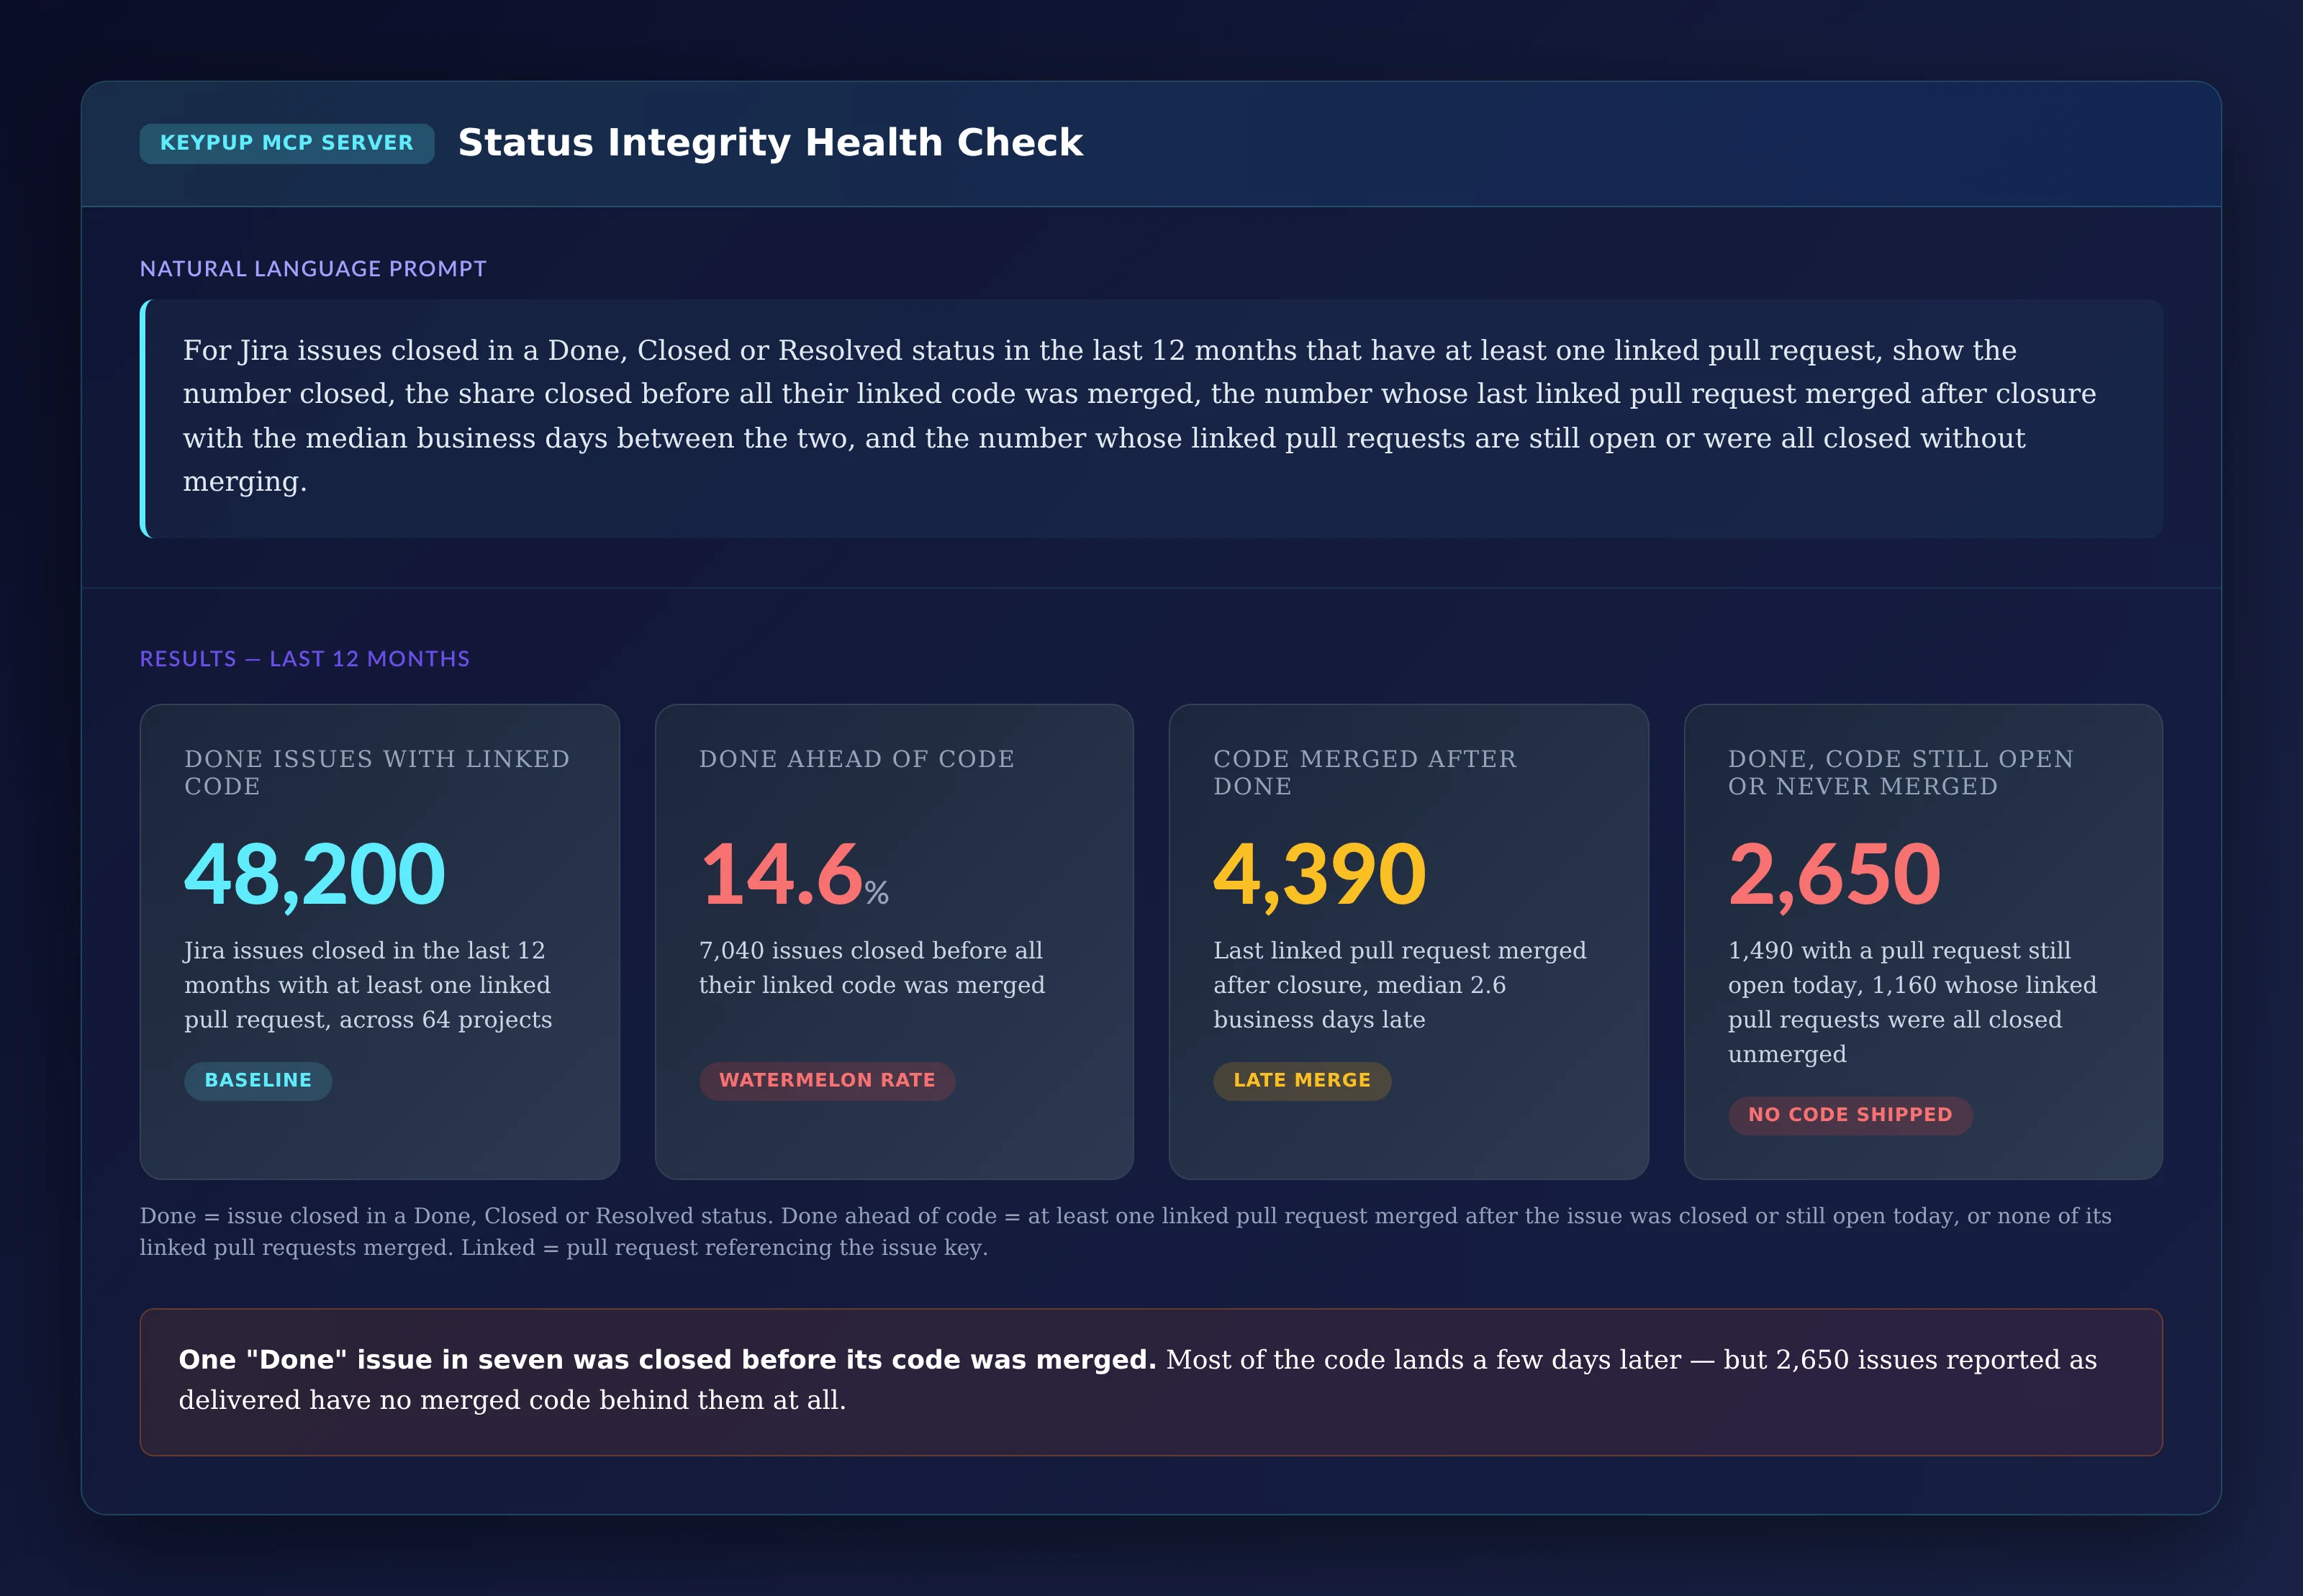
Task: Click the DONE, CODE STILL OPEN label
Action: 1901,772
